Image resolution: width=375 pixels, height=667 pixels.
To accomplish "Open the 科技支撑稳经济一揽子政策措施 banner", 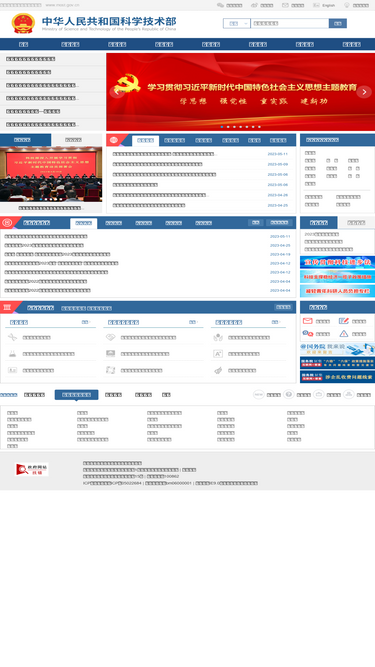I will [338, 276].
